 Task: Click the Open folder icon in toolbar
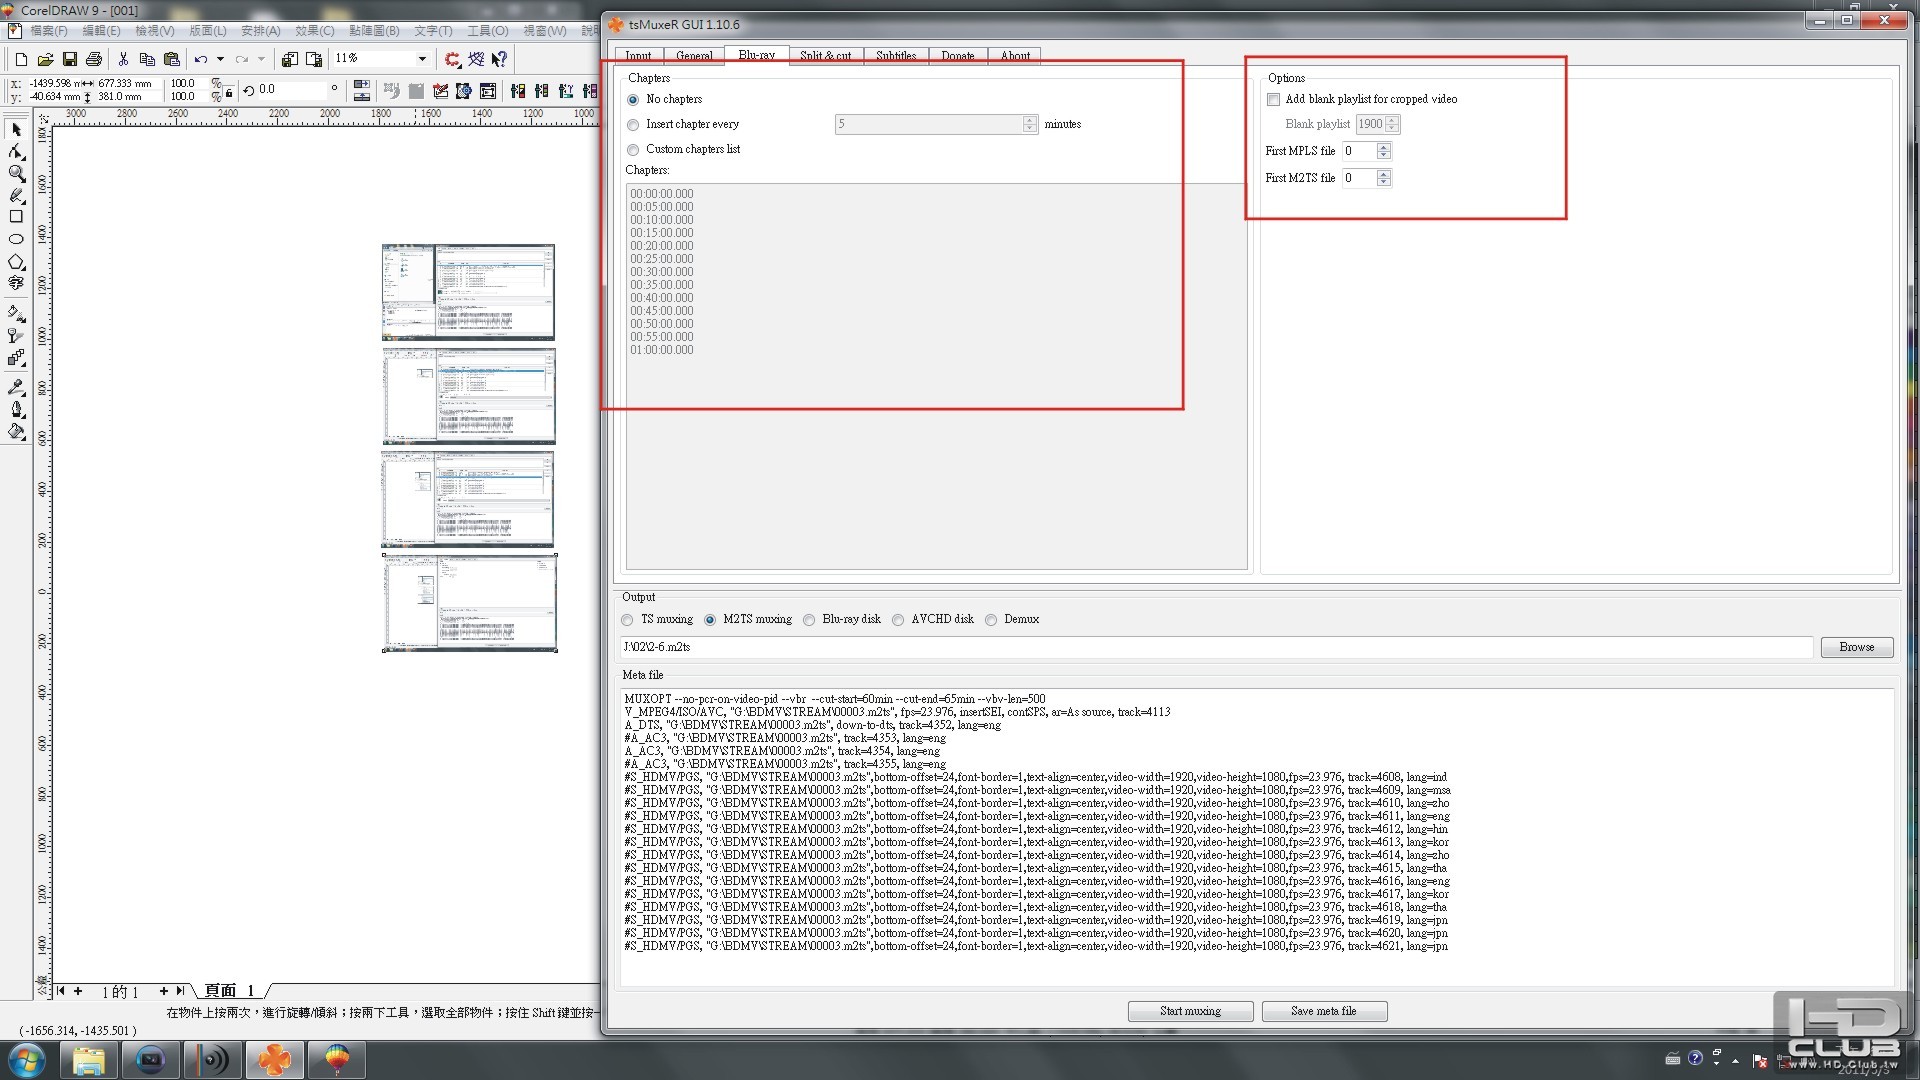45,59
